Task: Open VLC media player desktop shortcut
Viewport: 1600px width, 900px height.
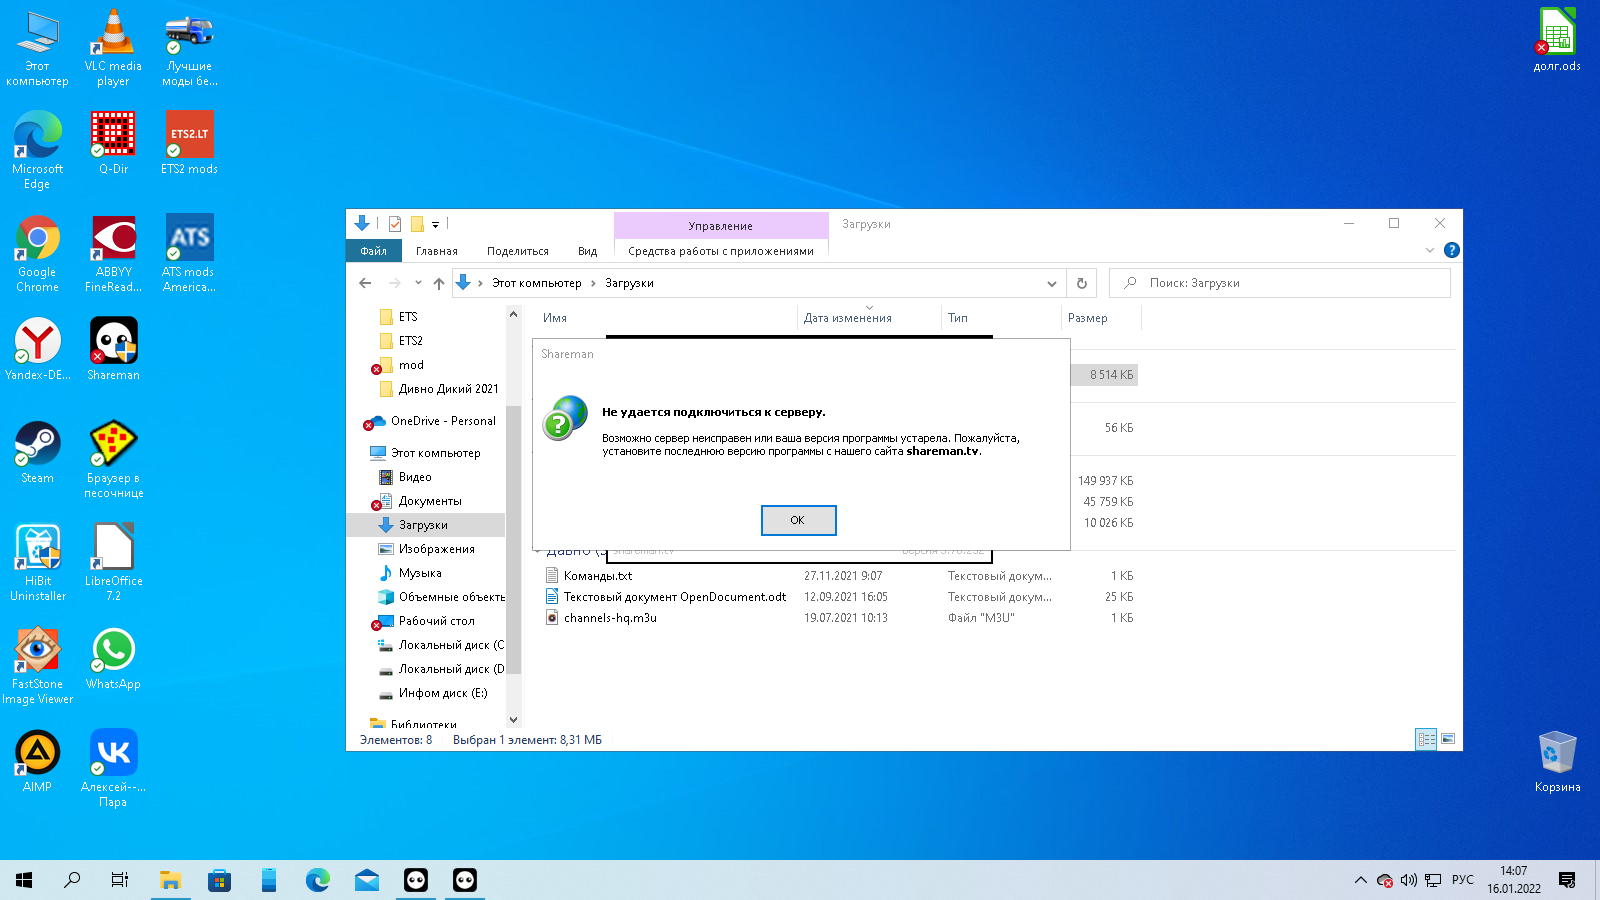Action: 113,47
